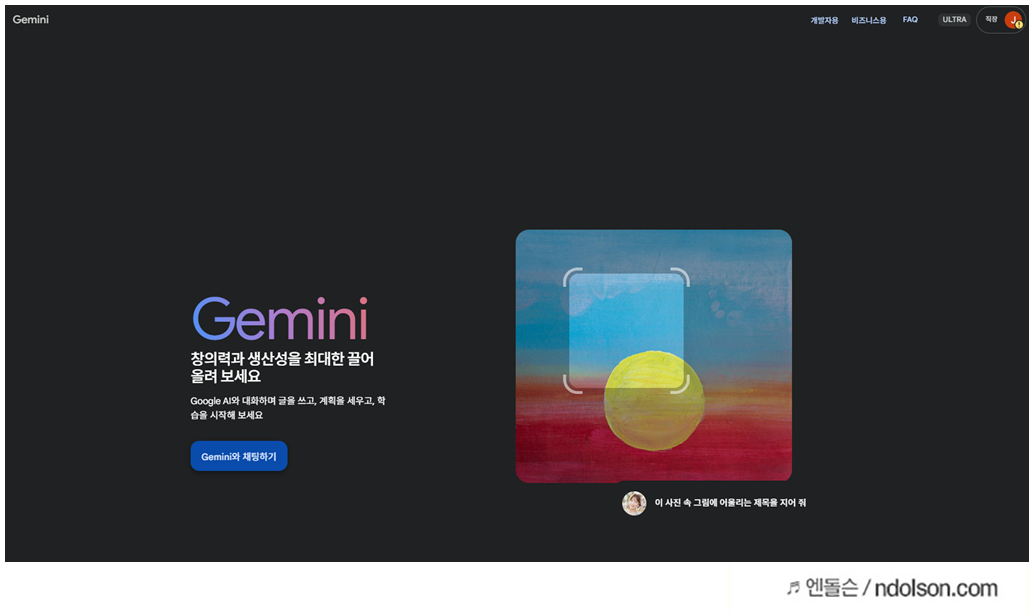Click the ULTRA badge
Screen dimensions: 1034x614
point(954,20)
